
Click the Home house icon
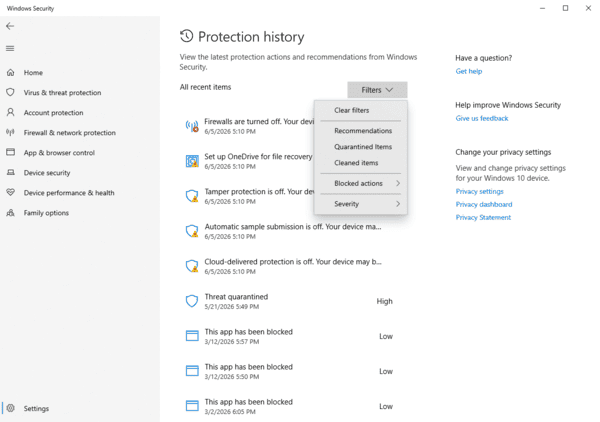point(11,72)
